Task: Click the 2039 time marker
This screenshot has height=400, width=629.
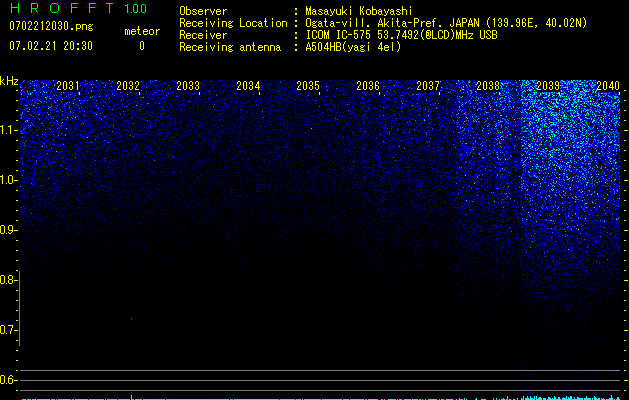Action: coord(548,85)
